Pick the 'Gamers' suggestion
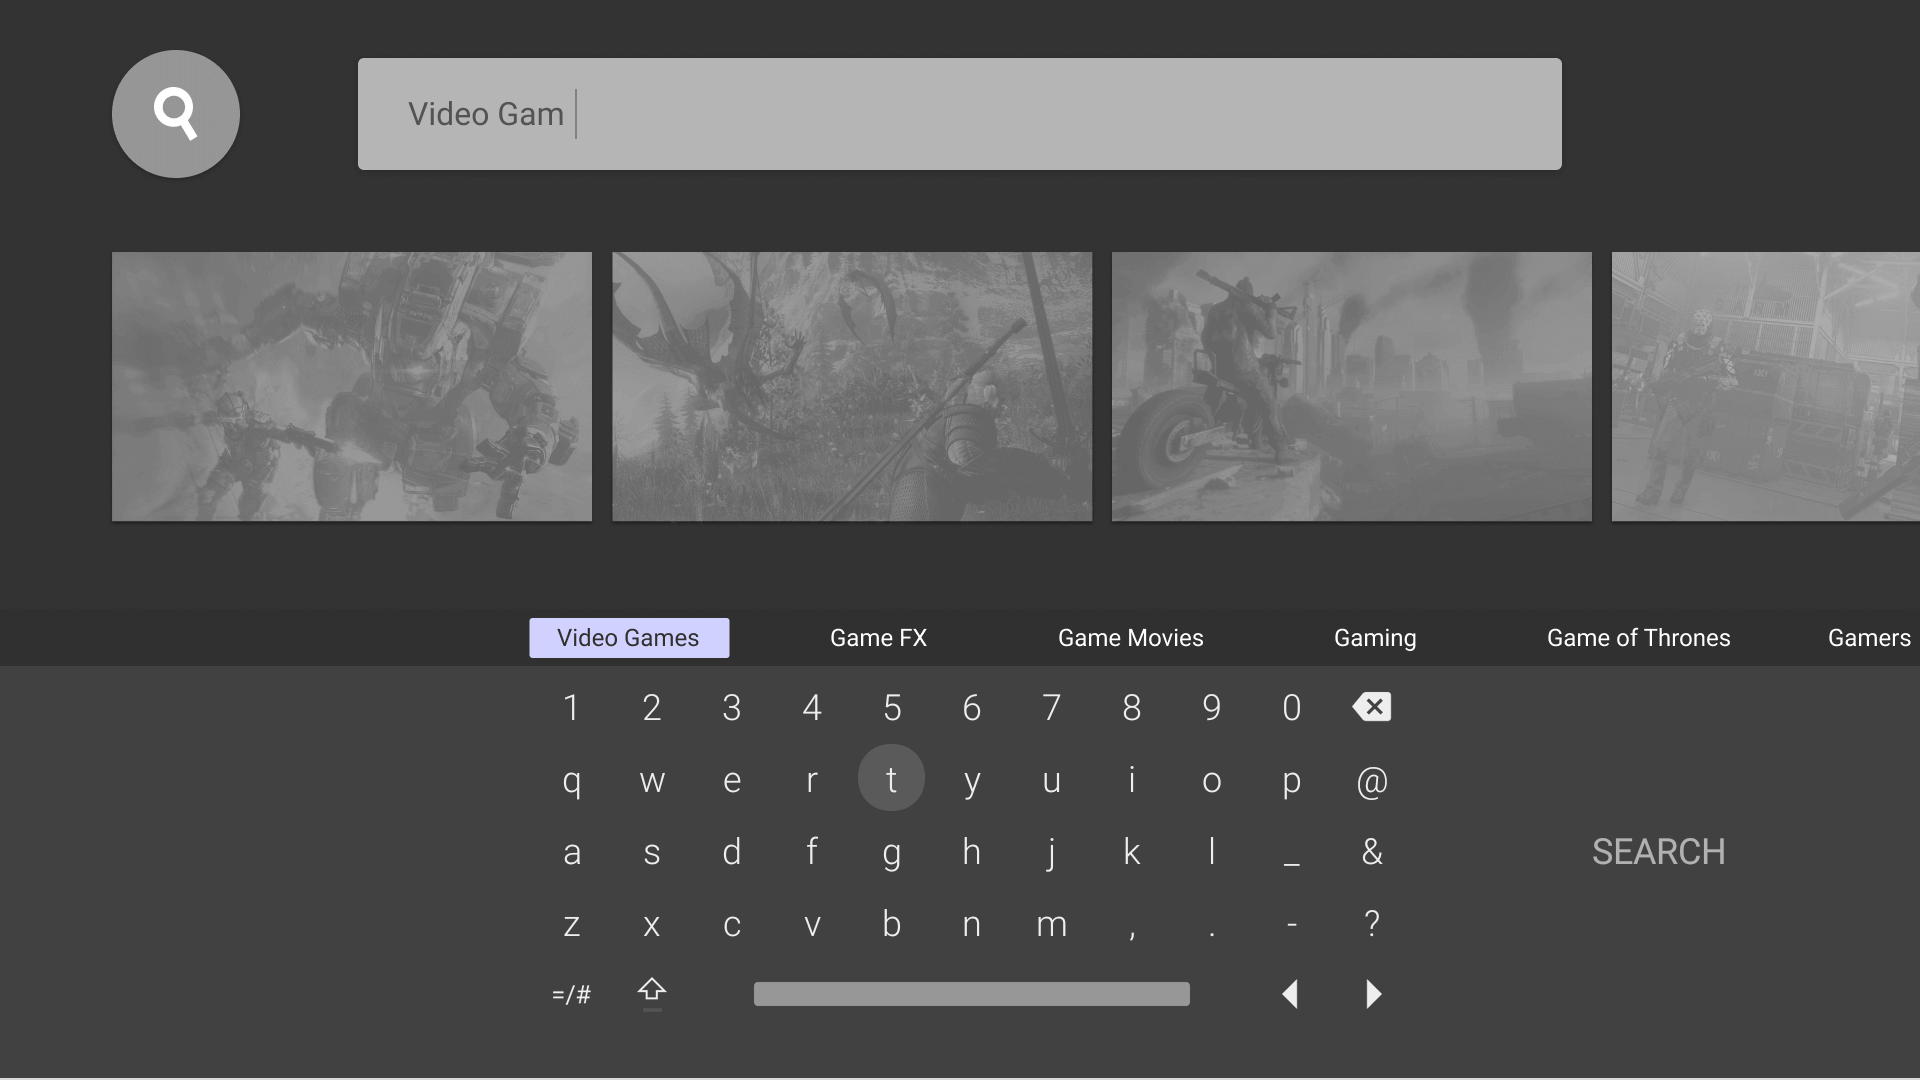Screen dimensions: 1920x1080 (x=1869, y=638)
